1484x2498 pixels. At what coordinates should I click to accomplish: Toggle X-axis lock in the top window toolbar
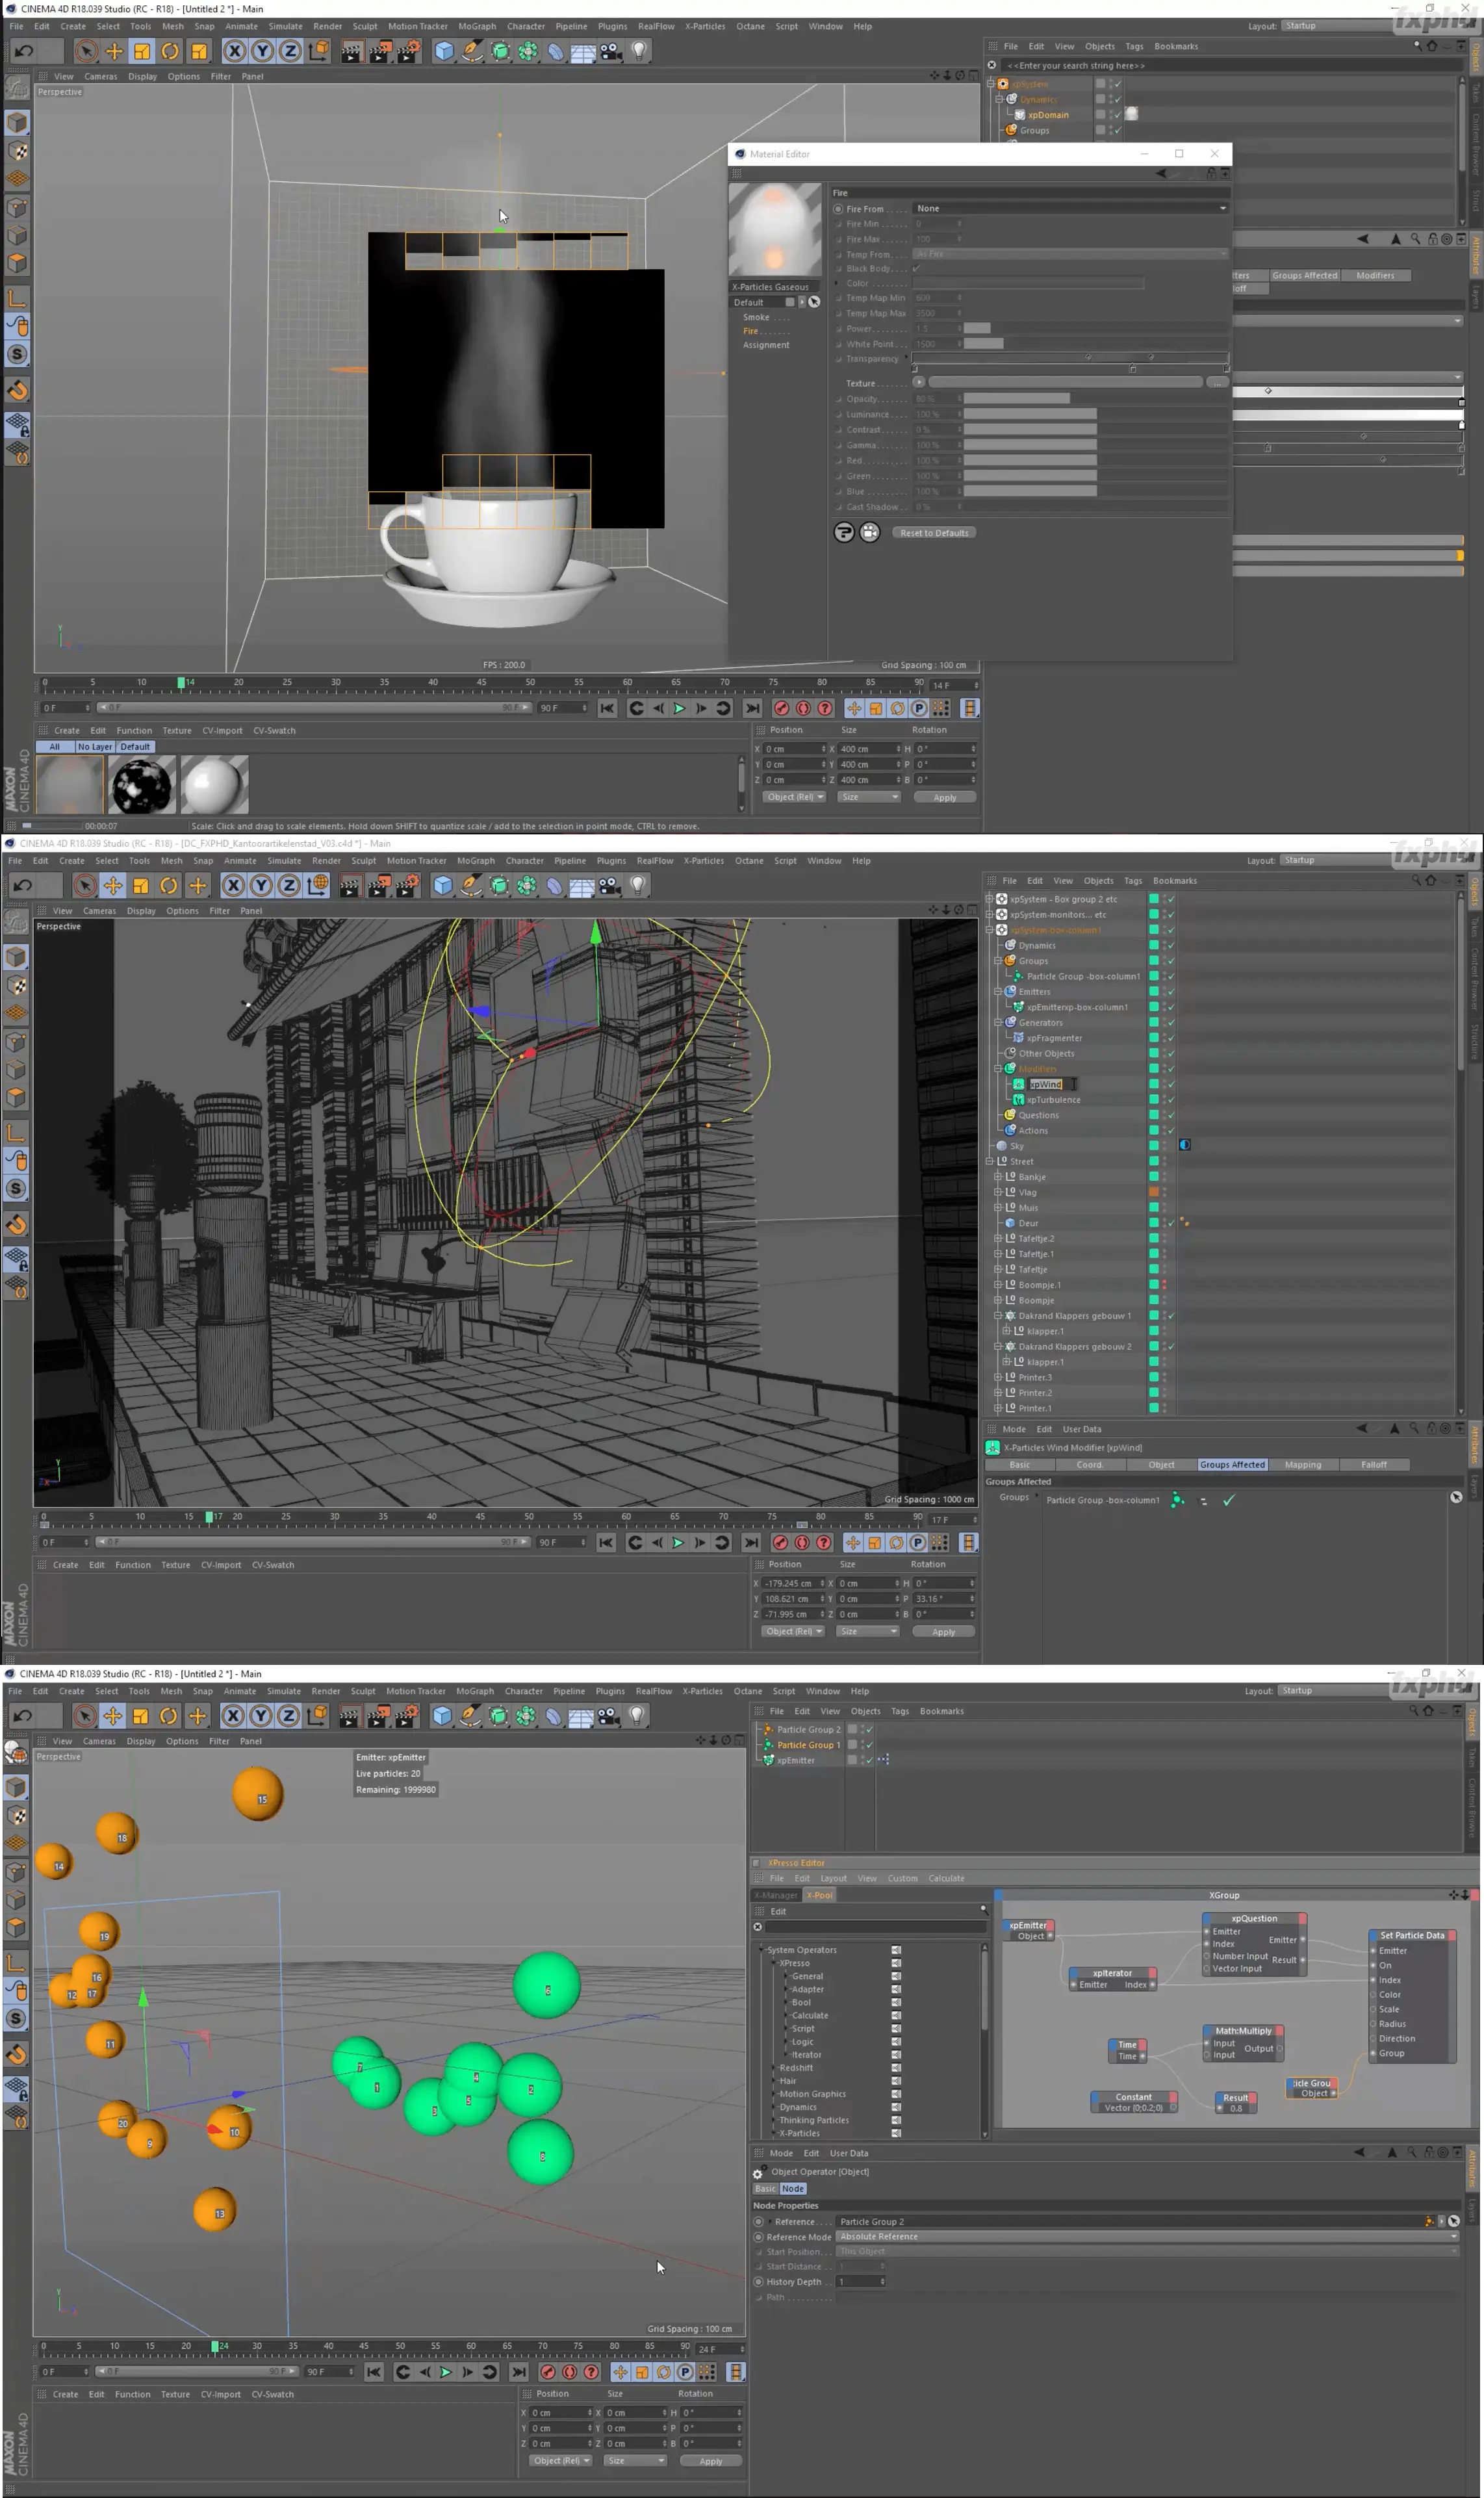coord(234,51)
